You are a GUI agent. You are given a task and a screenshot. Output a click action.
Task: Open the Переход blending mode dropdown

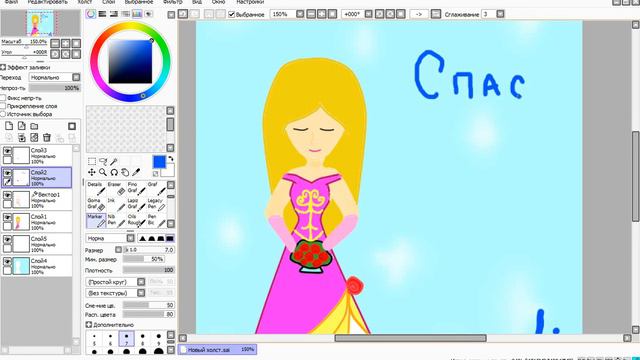coord(76,77)
